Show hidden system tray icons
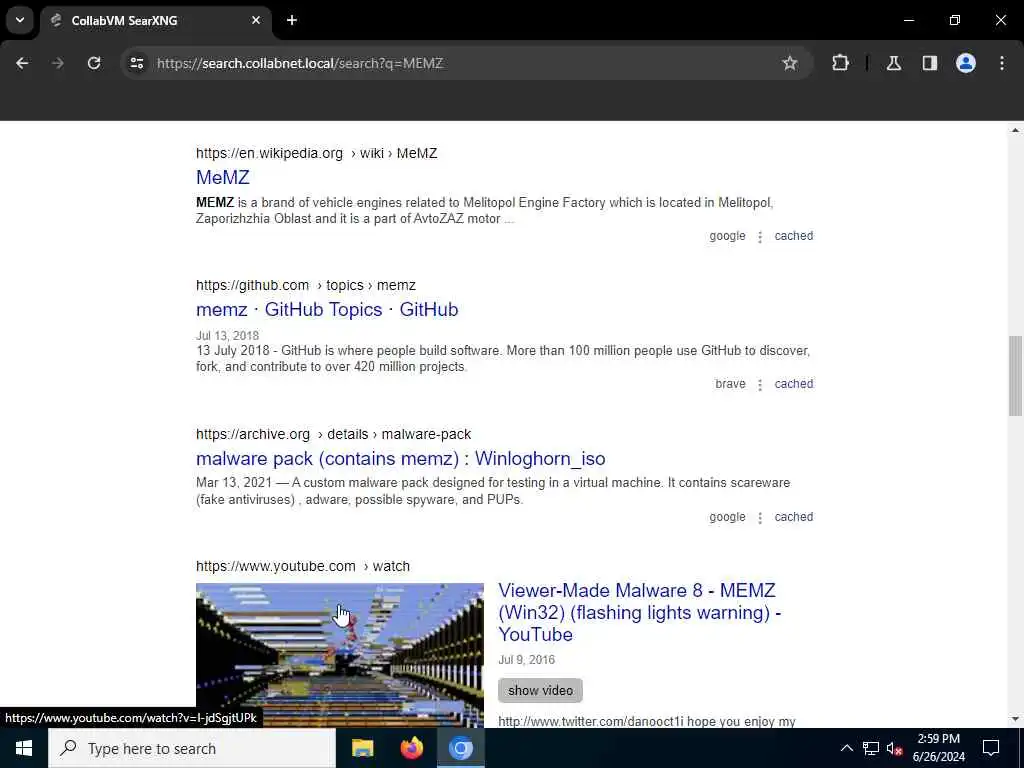This screenshot has width=1024, height=768. click(x=846, y=748)
